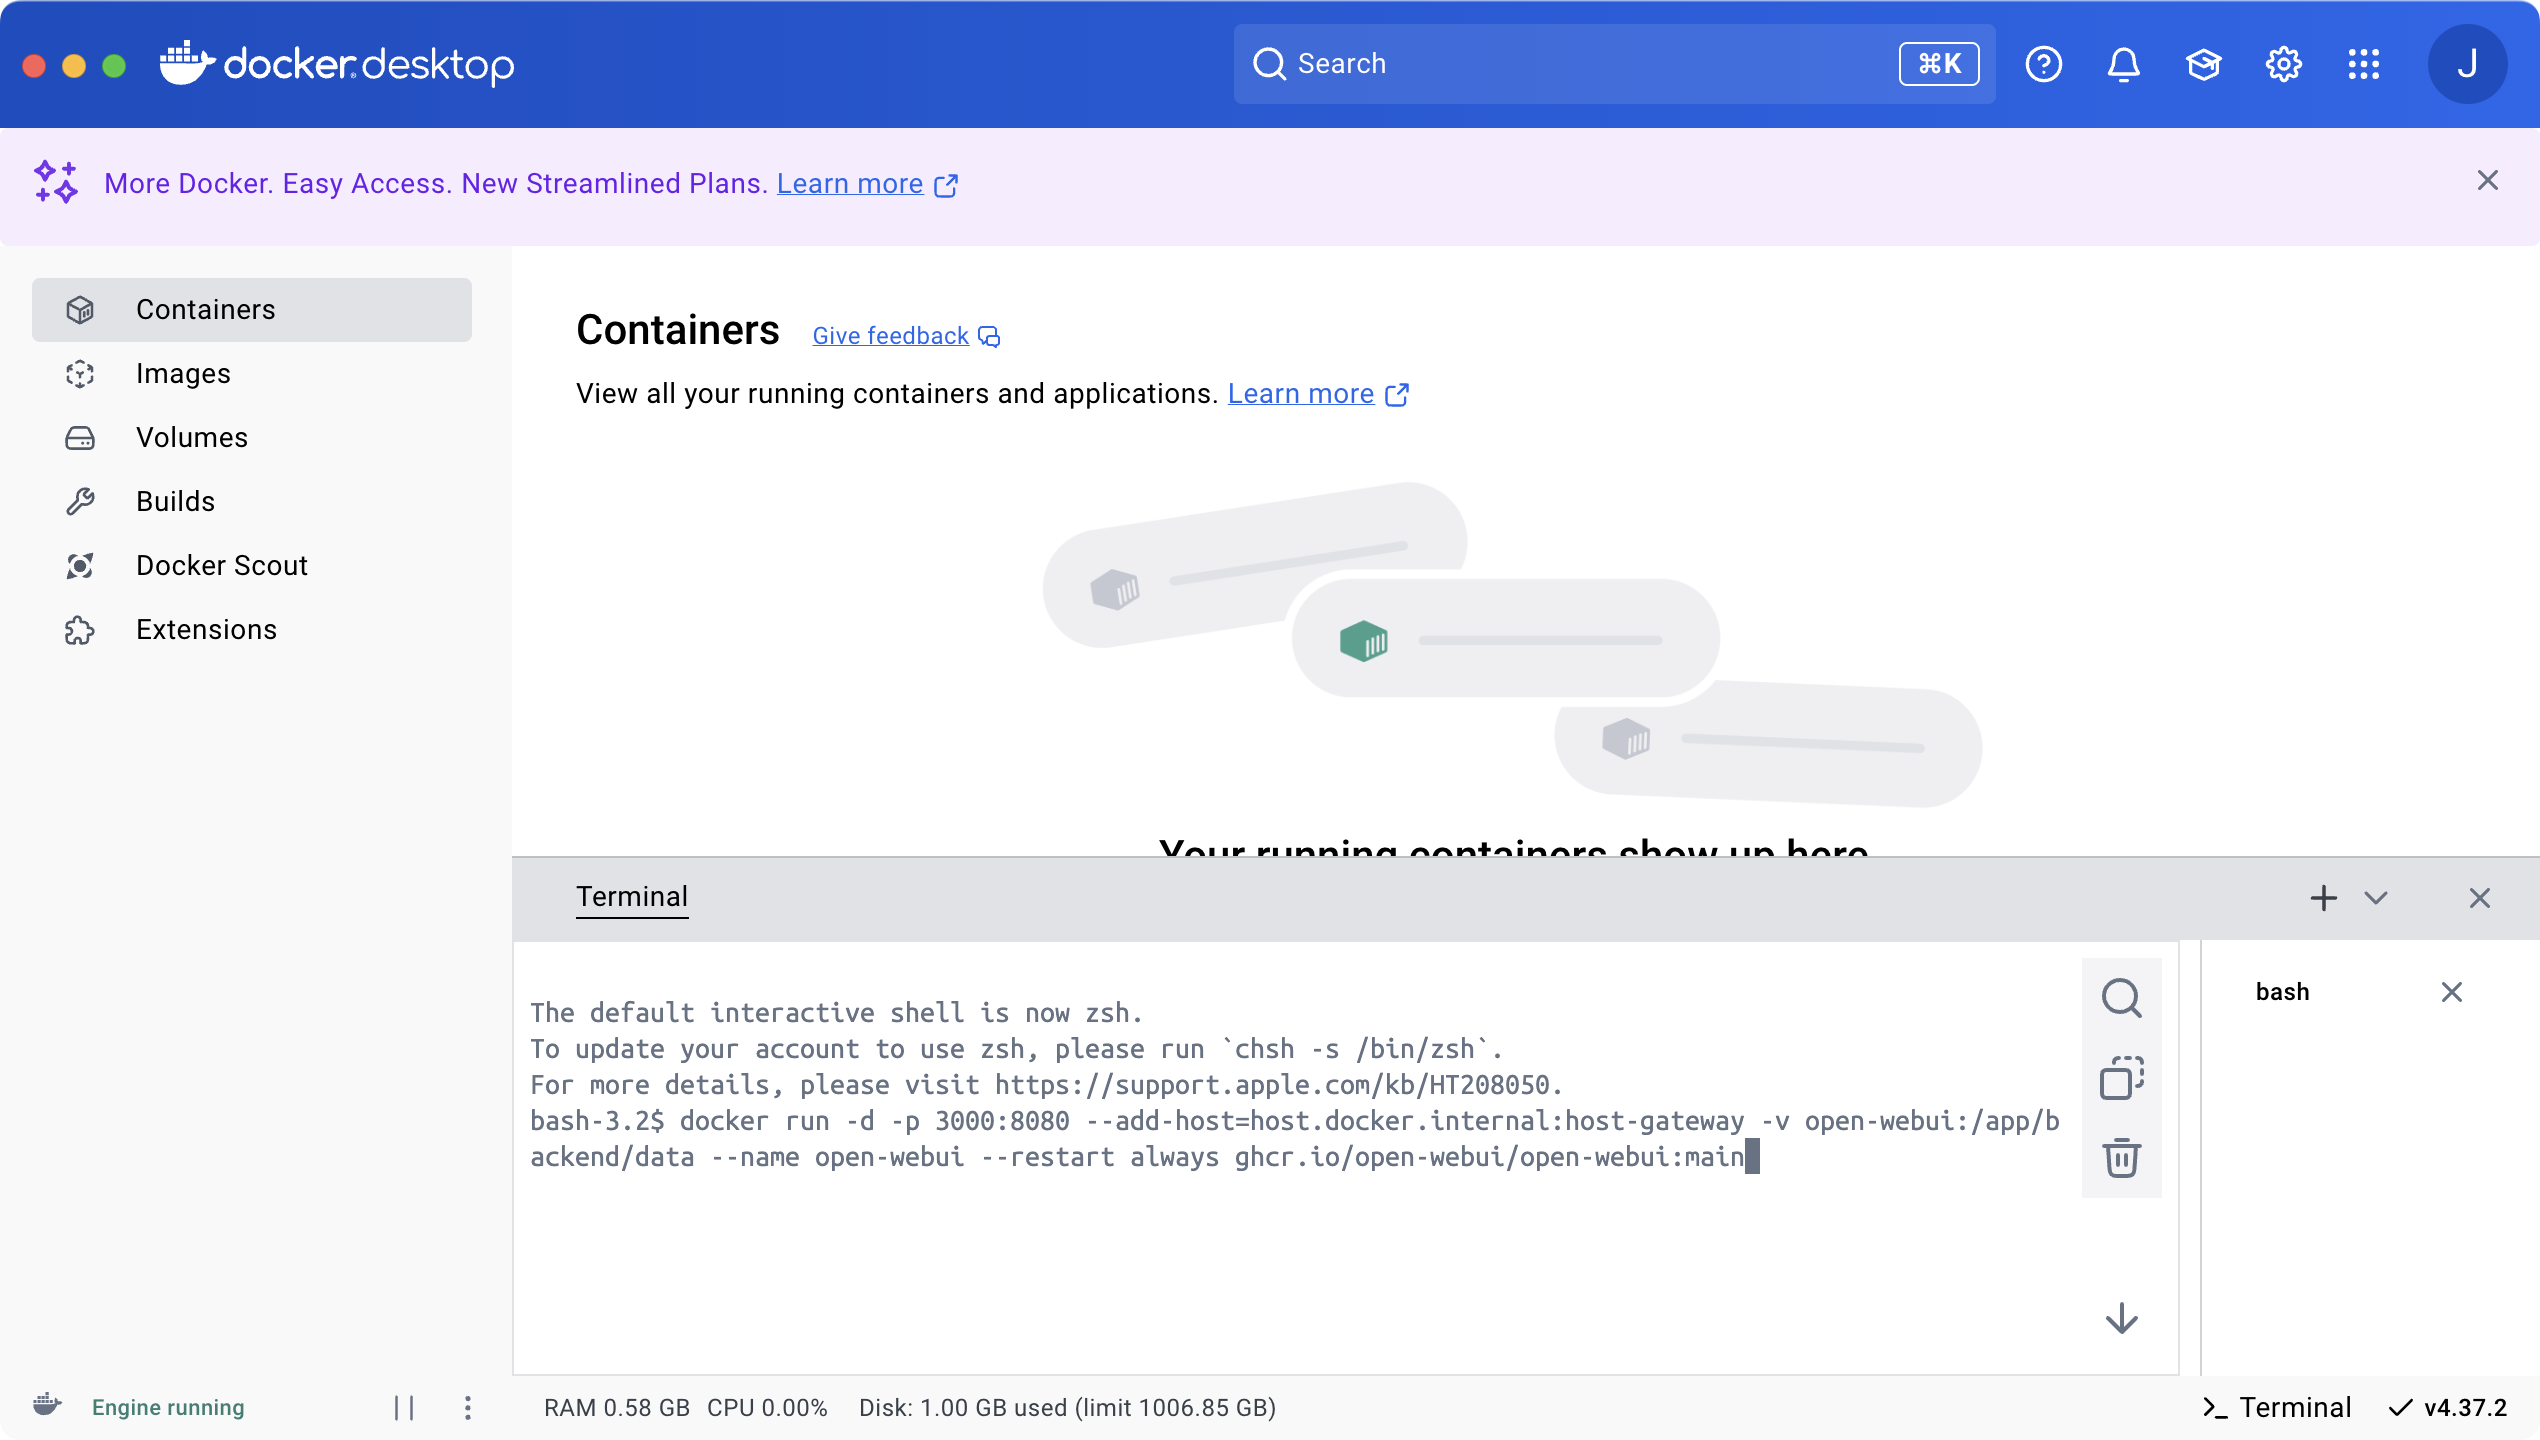The width and height of the screenshot is (2540, 1440).
Task: Expand the new terminal chevron dropdown
Action: [2376, 898]
